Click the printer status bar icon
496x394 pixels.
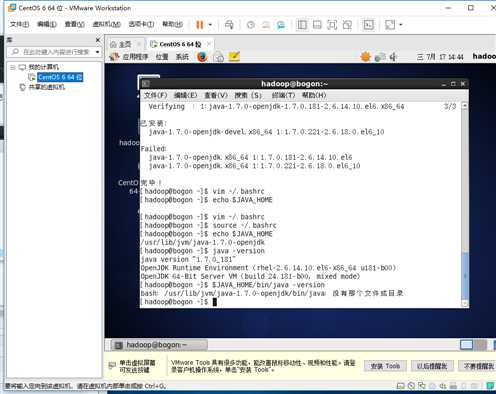(x=453, y=386)
